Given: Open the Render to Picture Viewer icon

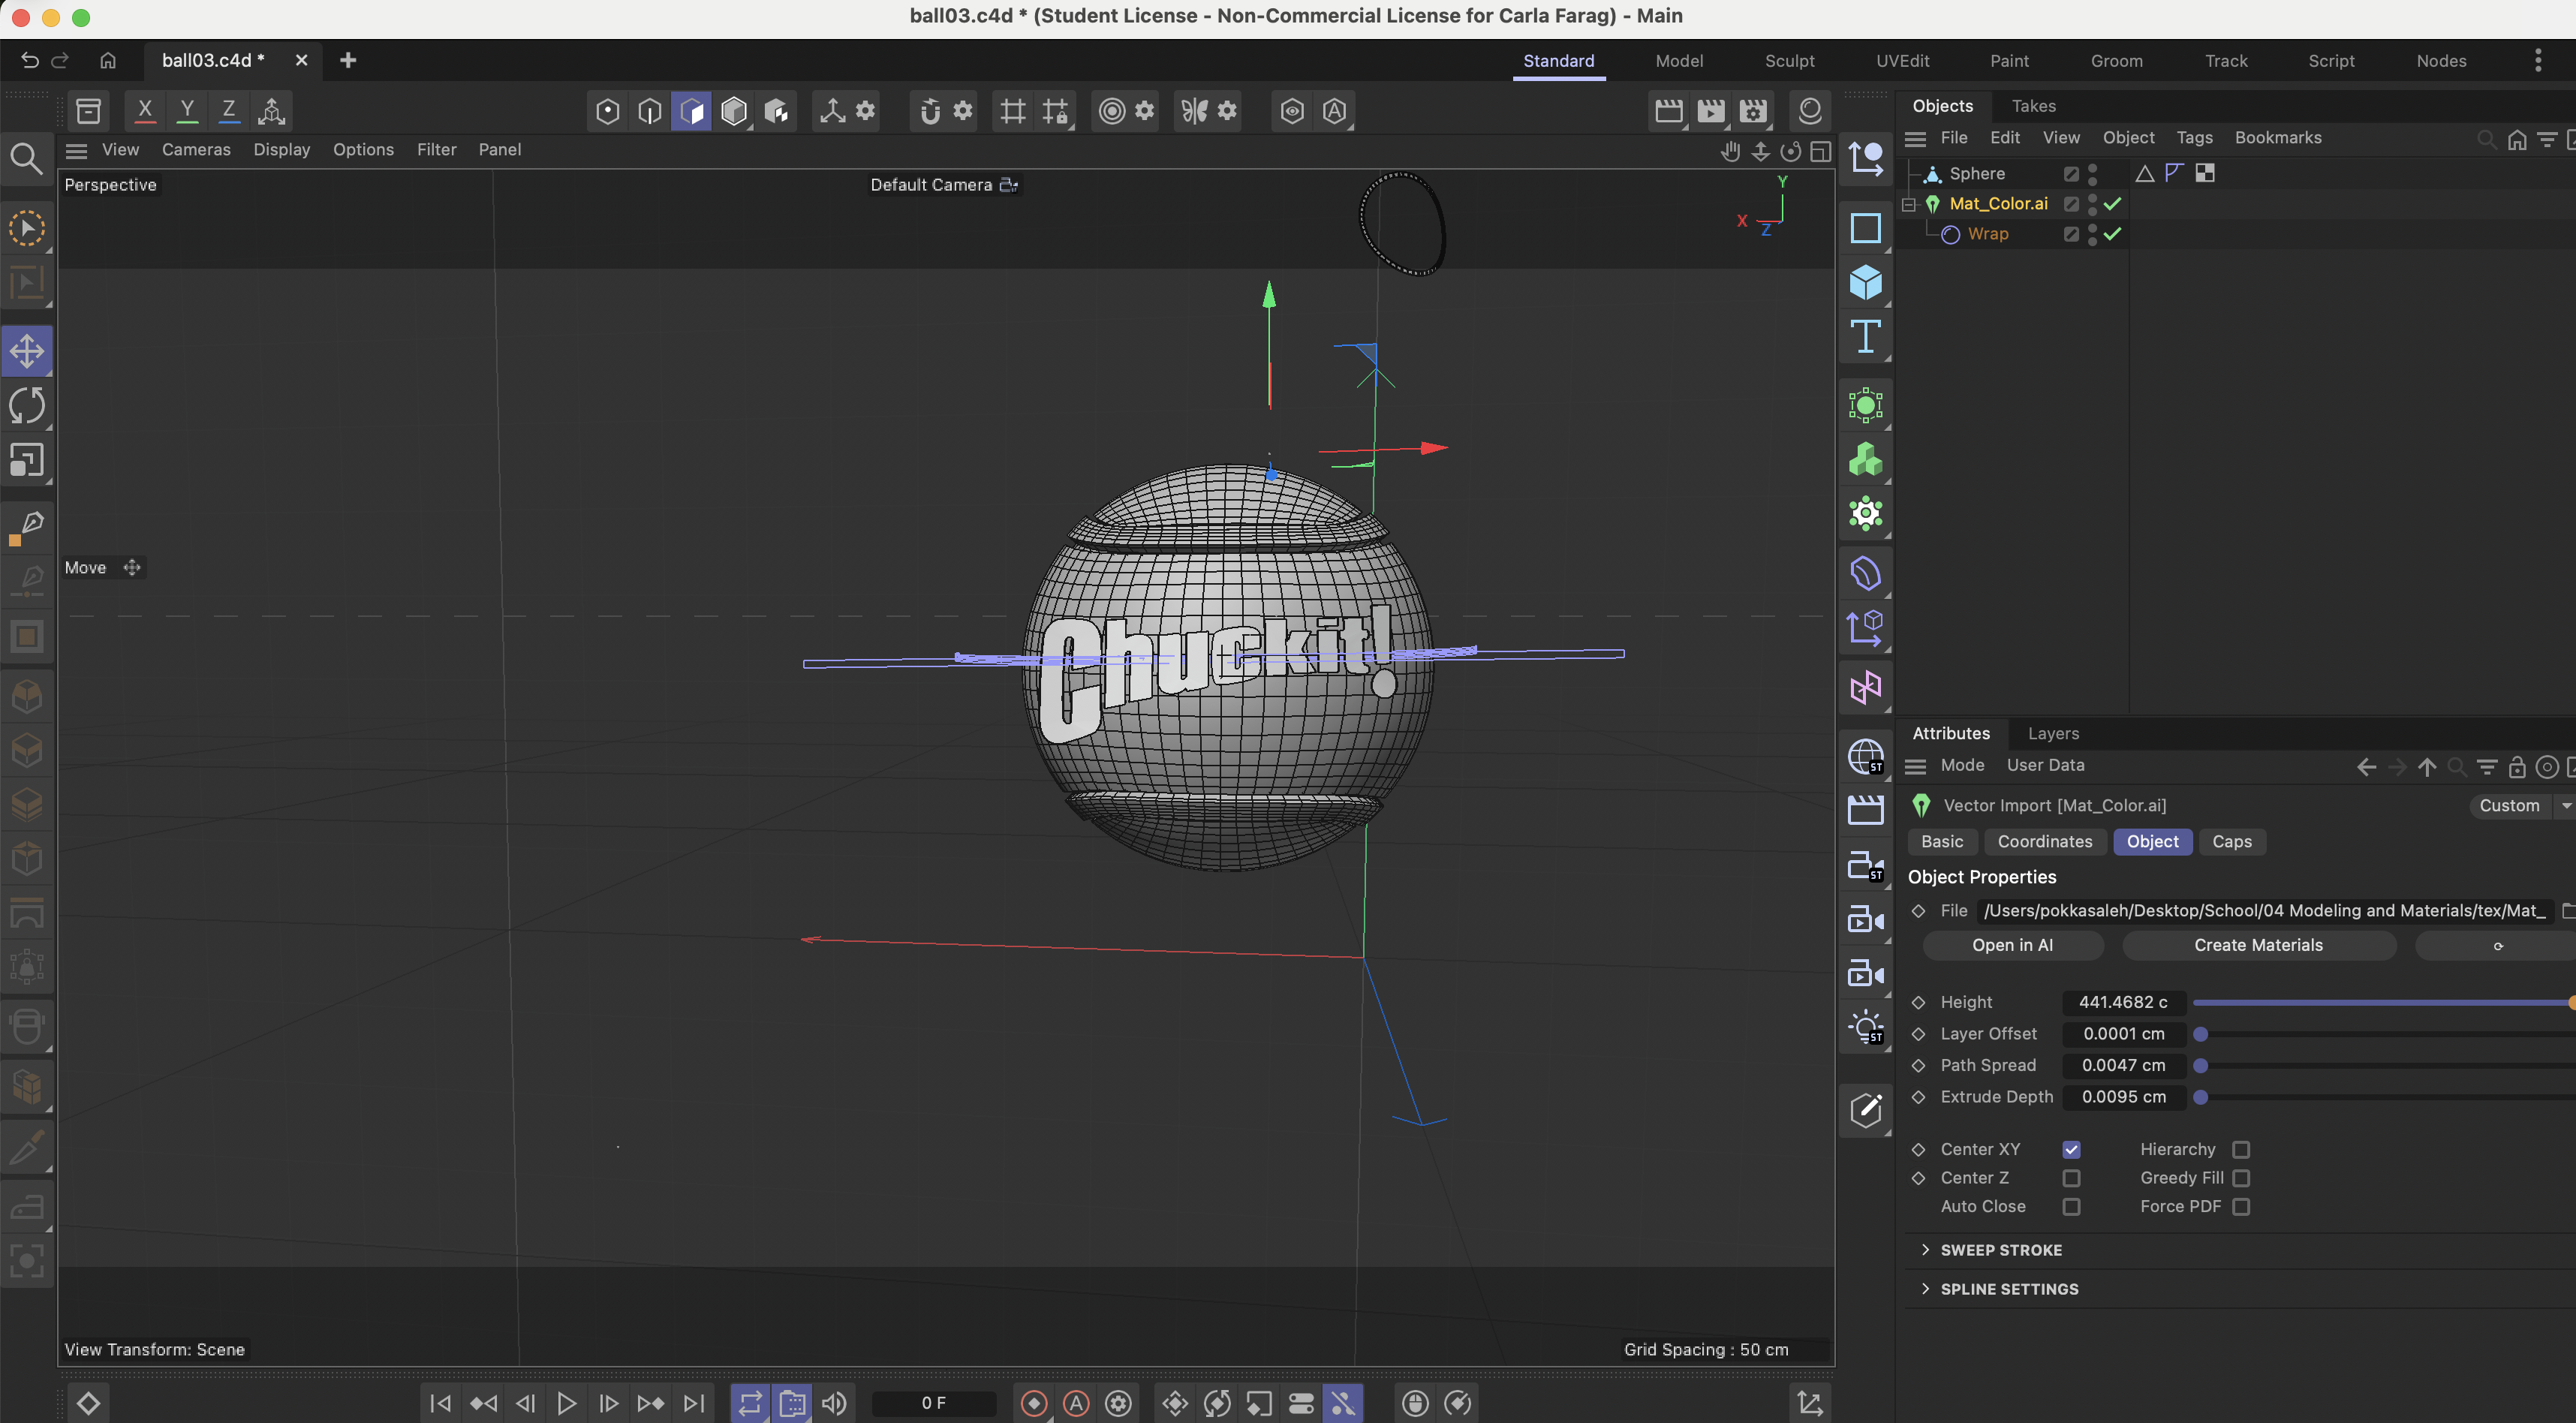Looking at the screenshot, I should pos(1710,111).
